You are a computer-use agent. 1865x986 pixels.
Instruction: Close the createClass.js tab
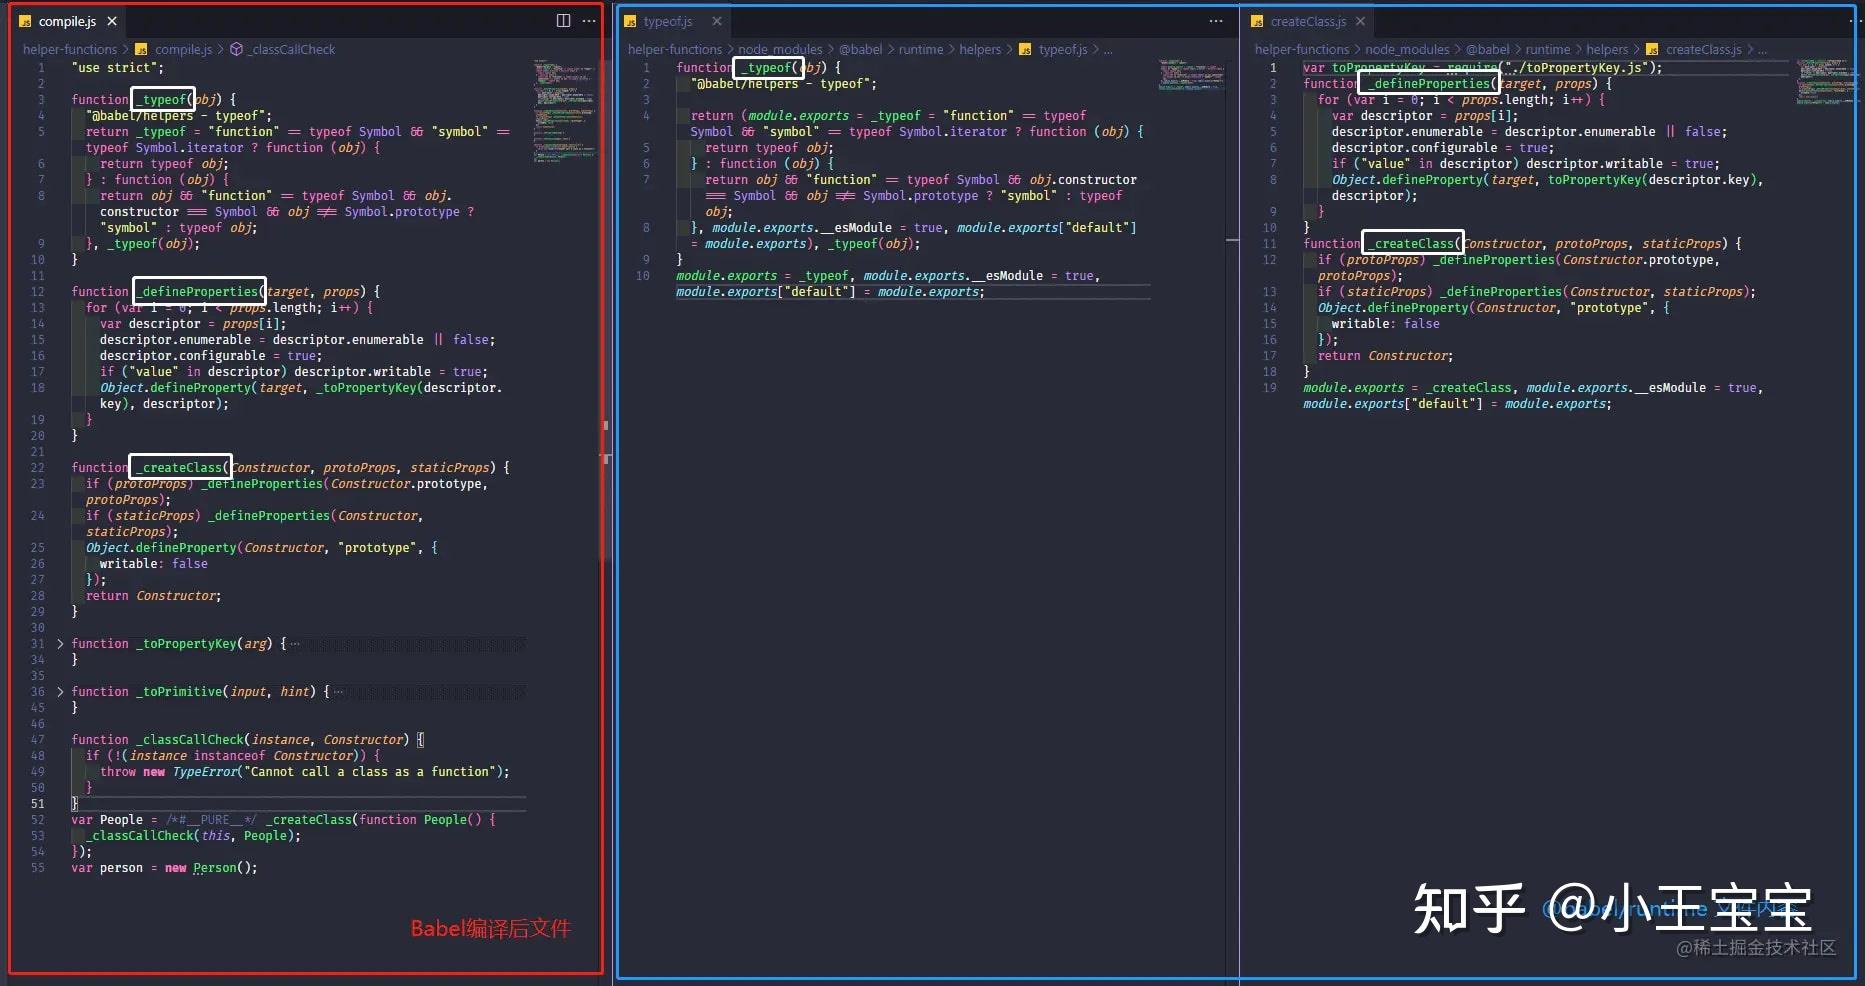[x=1360, y=21]
